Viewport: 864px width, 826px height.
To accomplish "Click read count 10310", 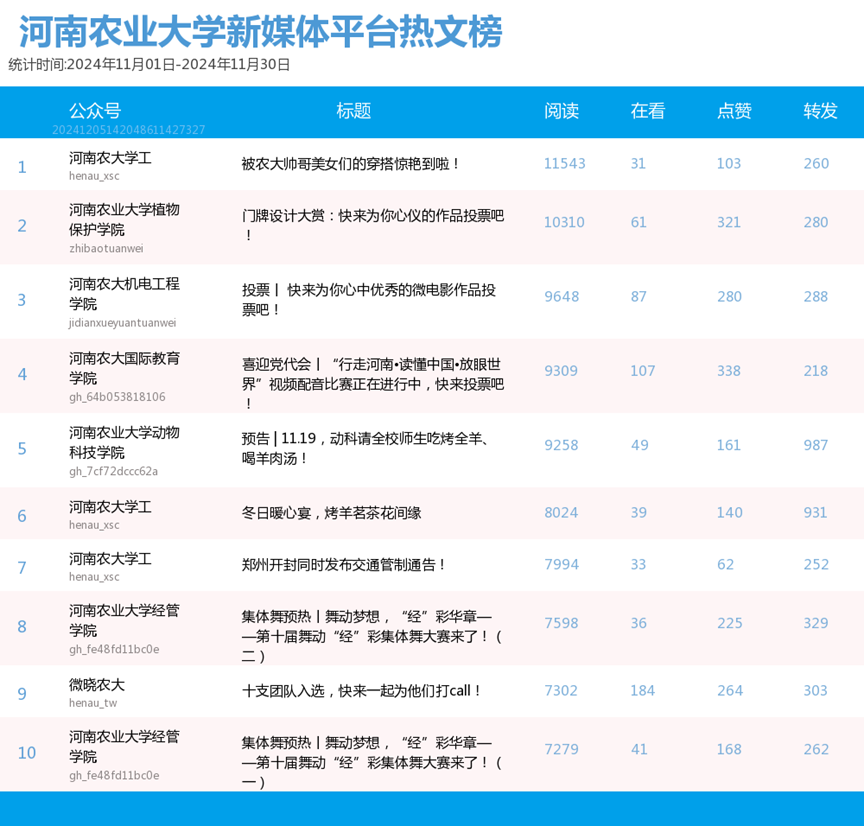I will [x=564, y=222].
